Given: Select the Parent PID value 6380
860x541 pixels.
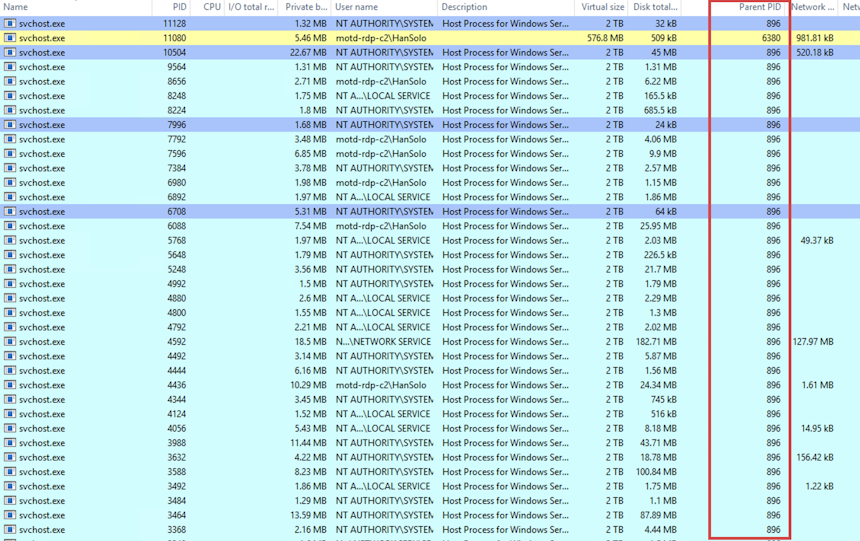Looking at the screenshot, I should (x=771, y=38).
